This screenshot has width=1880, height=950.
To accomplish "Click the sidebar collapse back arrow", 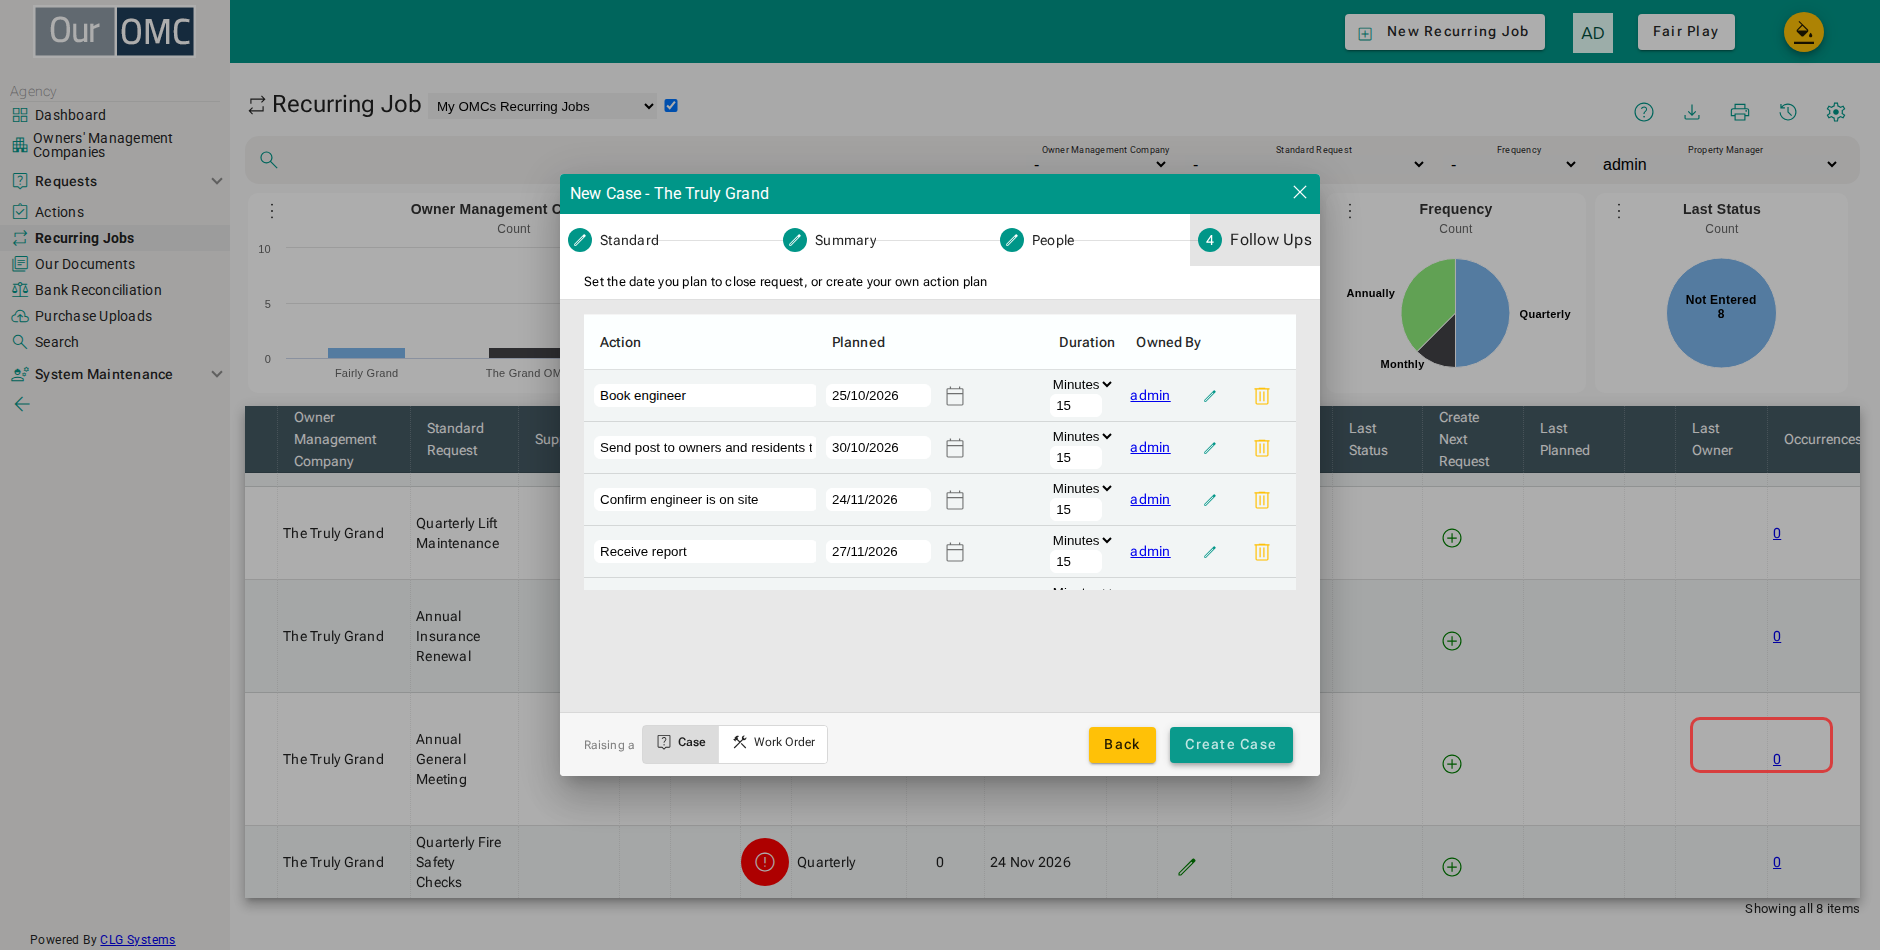I will point(22,404).
